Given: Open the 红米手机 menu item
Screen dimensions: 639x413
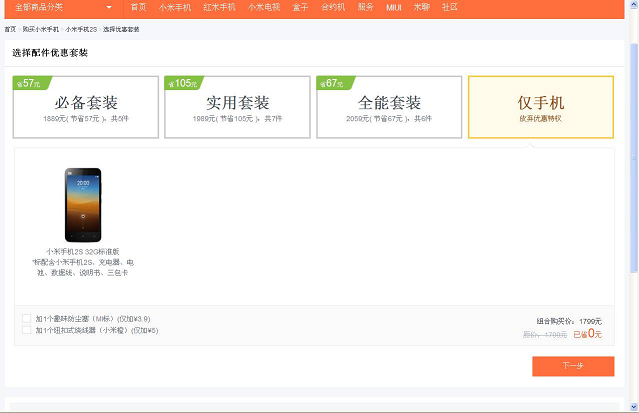Looking at the screenshot, I should (x=219, y=7).
